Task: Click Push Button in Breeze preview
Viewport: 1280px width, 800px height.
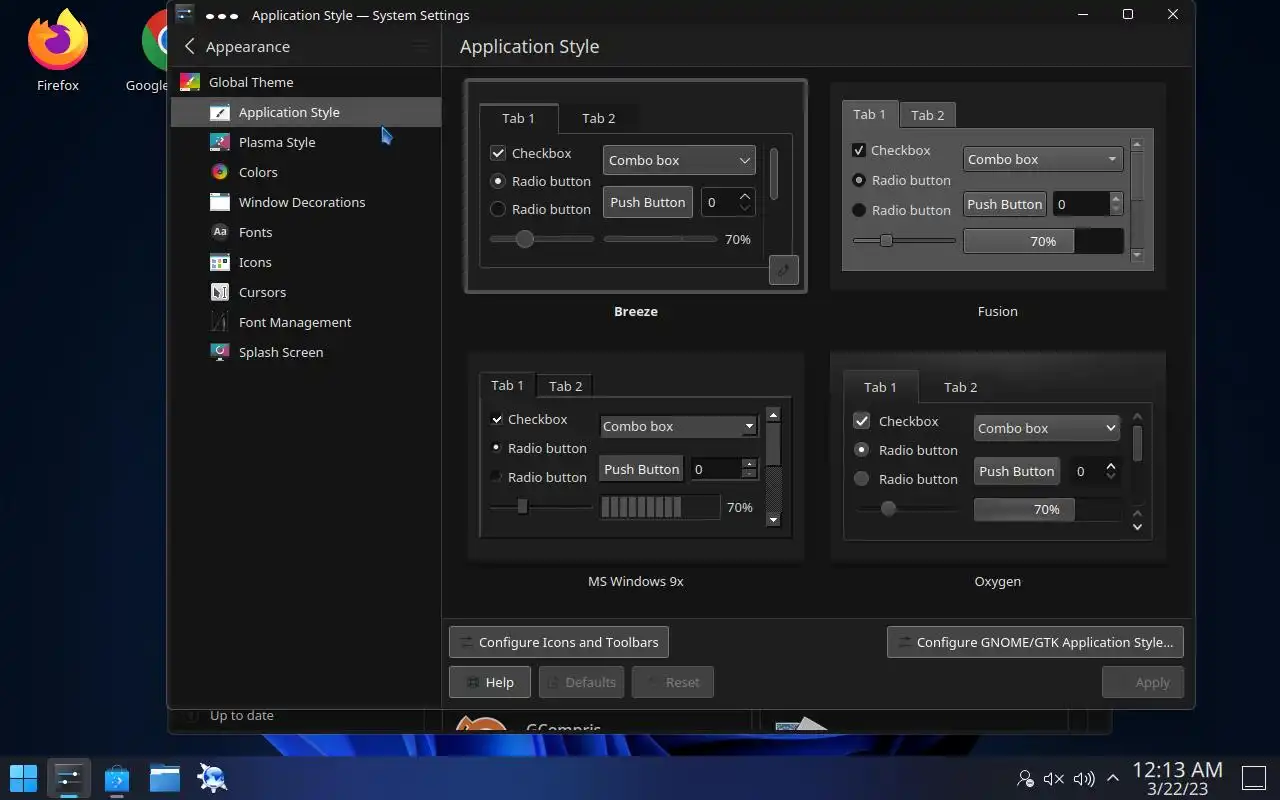Action: (x=648, y=202)
